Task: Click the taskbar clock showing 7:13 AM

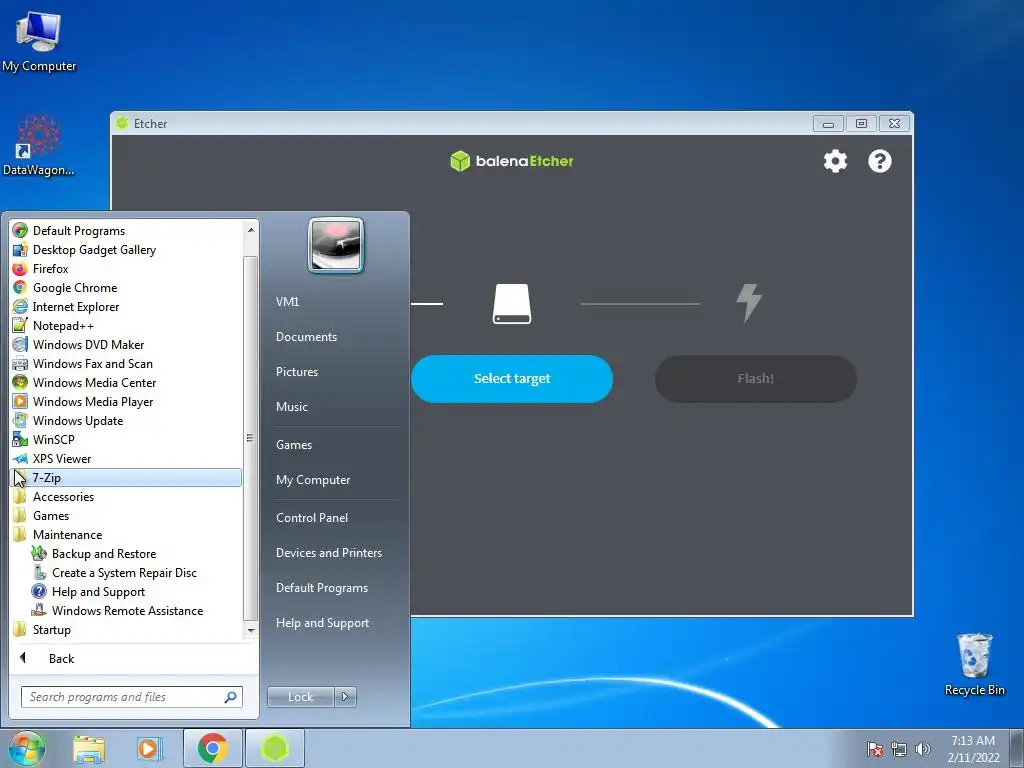Action: (973, 749)
